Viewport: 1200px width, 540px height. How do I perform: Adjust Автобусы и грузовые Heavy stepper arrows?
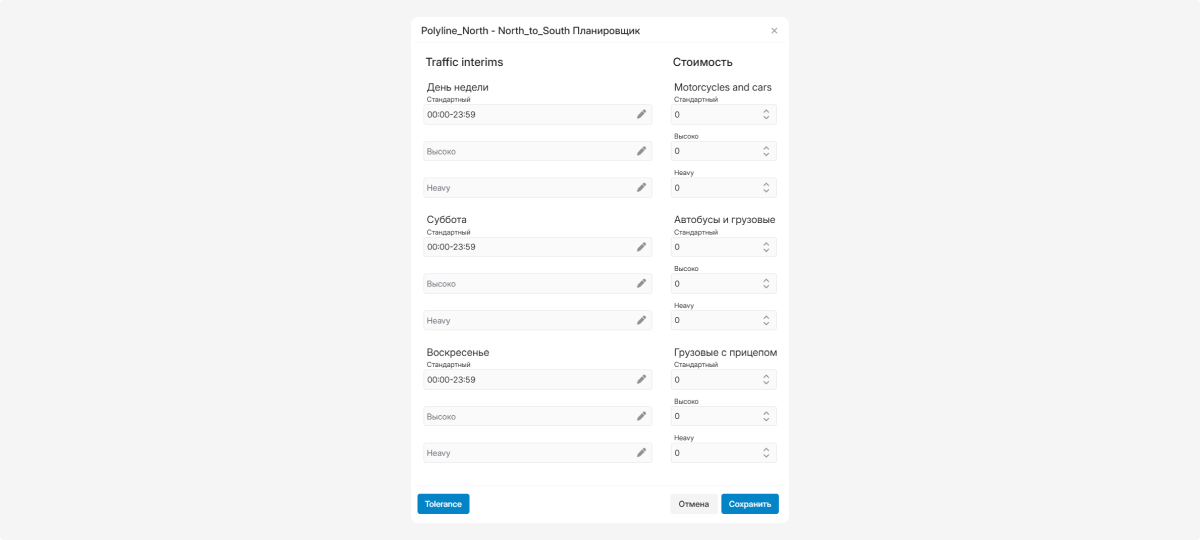(766, 320)
